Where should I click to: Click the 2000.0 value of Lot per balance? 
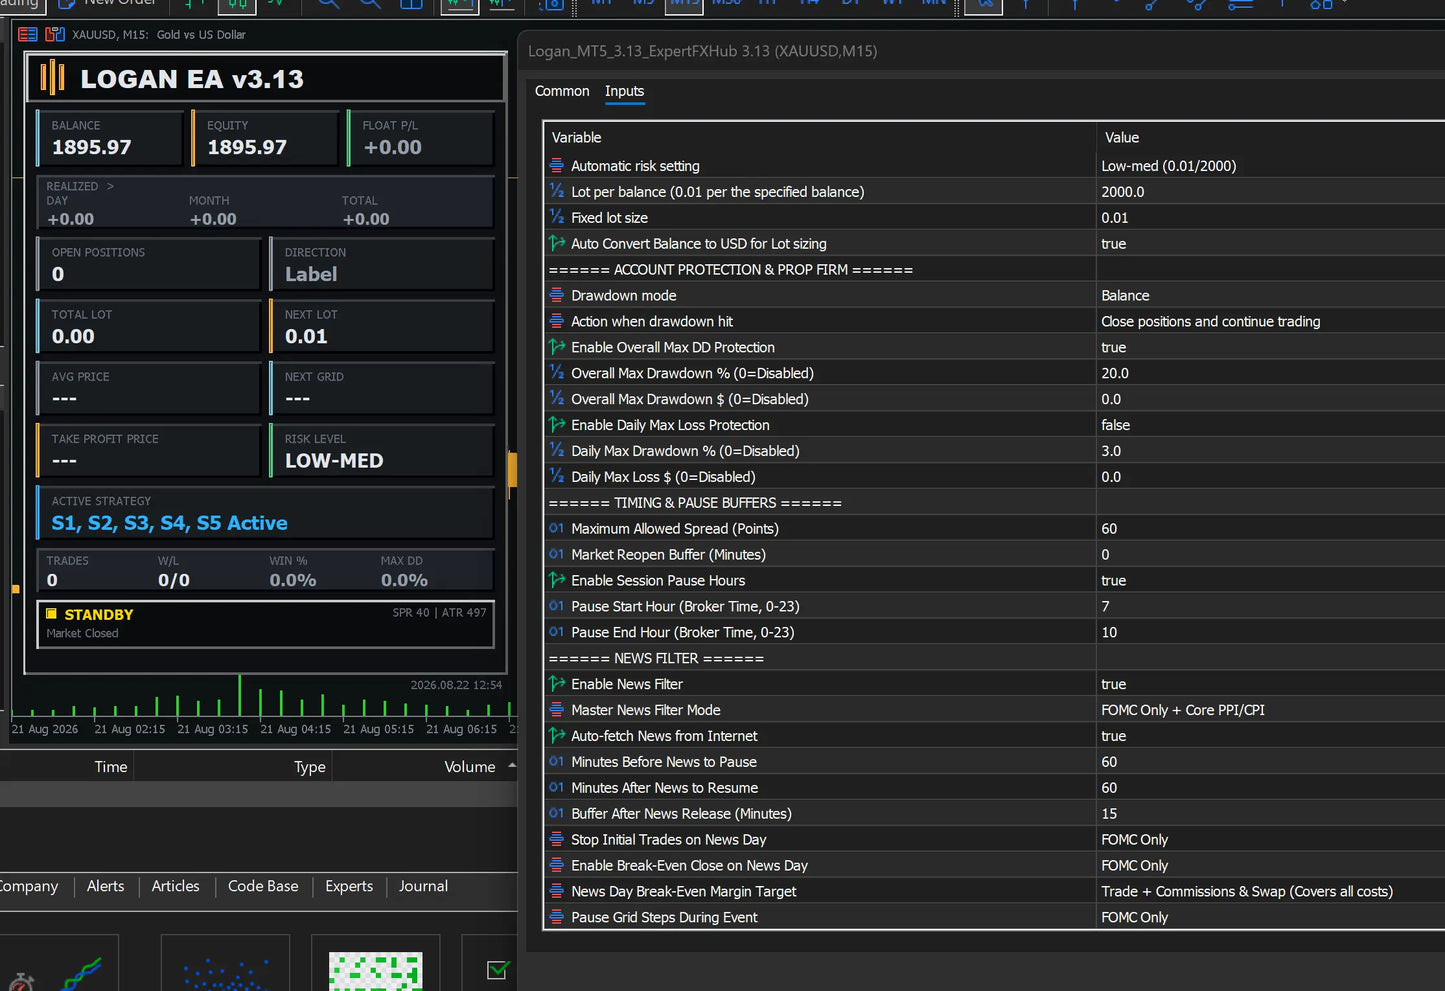tap(1123, 192)
